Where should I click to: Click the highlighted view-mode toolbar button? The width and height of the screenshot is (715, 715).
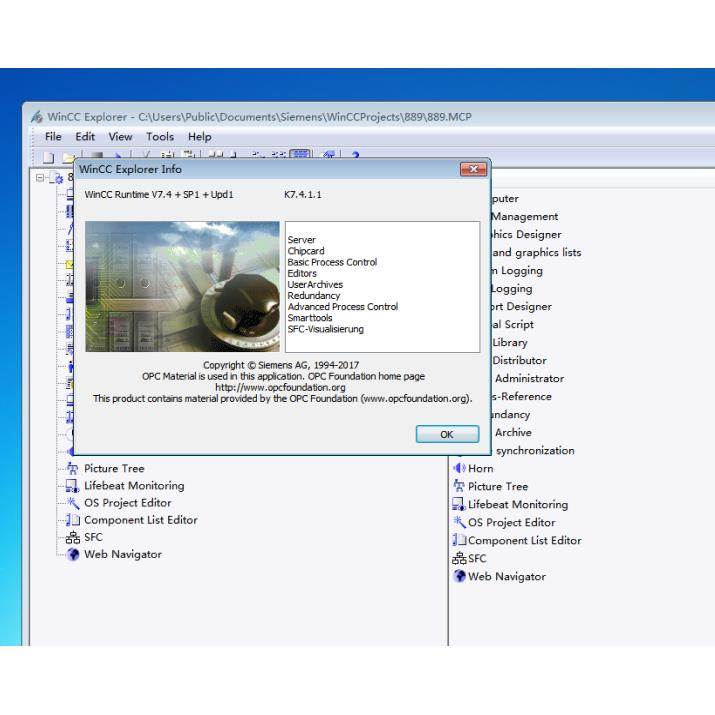(301, 155)
